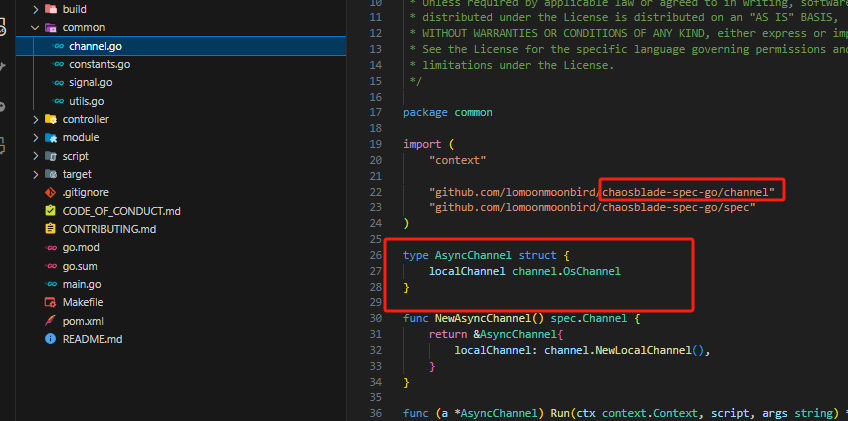This screenshot has height=421, width=848.
Task: Click line number 26 in the gutter
Action: point(375,255)
